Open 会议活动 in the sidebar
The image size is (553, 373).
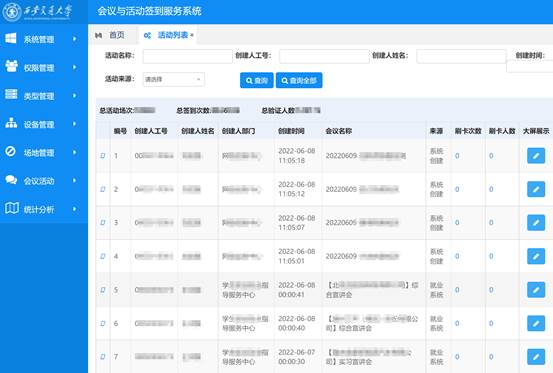pyautogui.click(x=39, y=181)
